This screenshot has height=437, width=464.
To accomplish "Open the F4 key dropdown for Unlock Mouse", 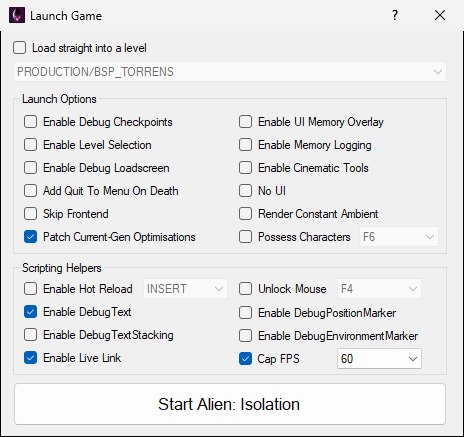I will pos(379,289).
